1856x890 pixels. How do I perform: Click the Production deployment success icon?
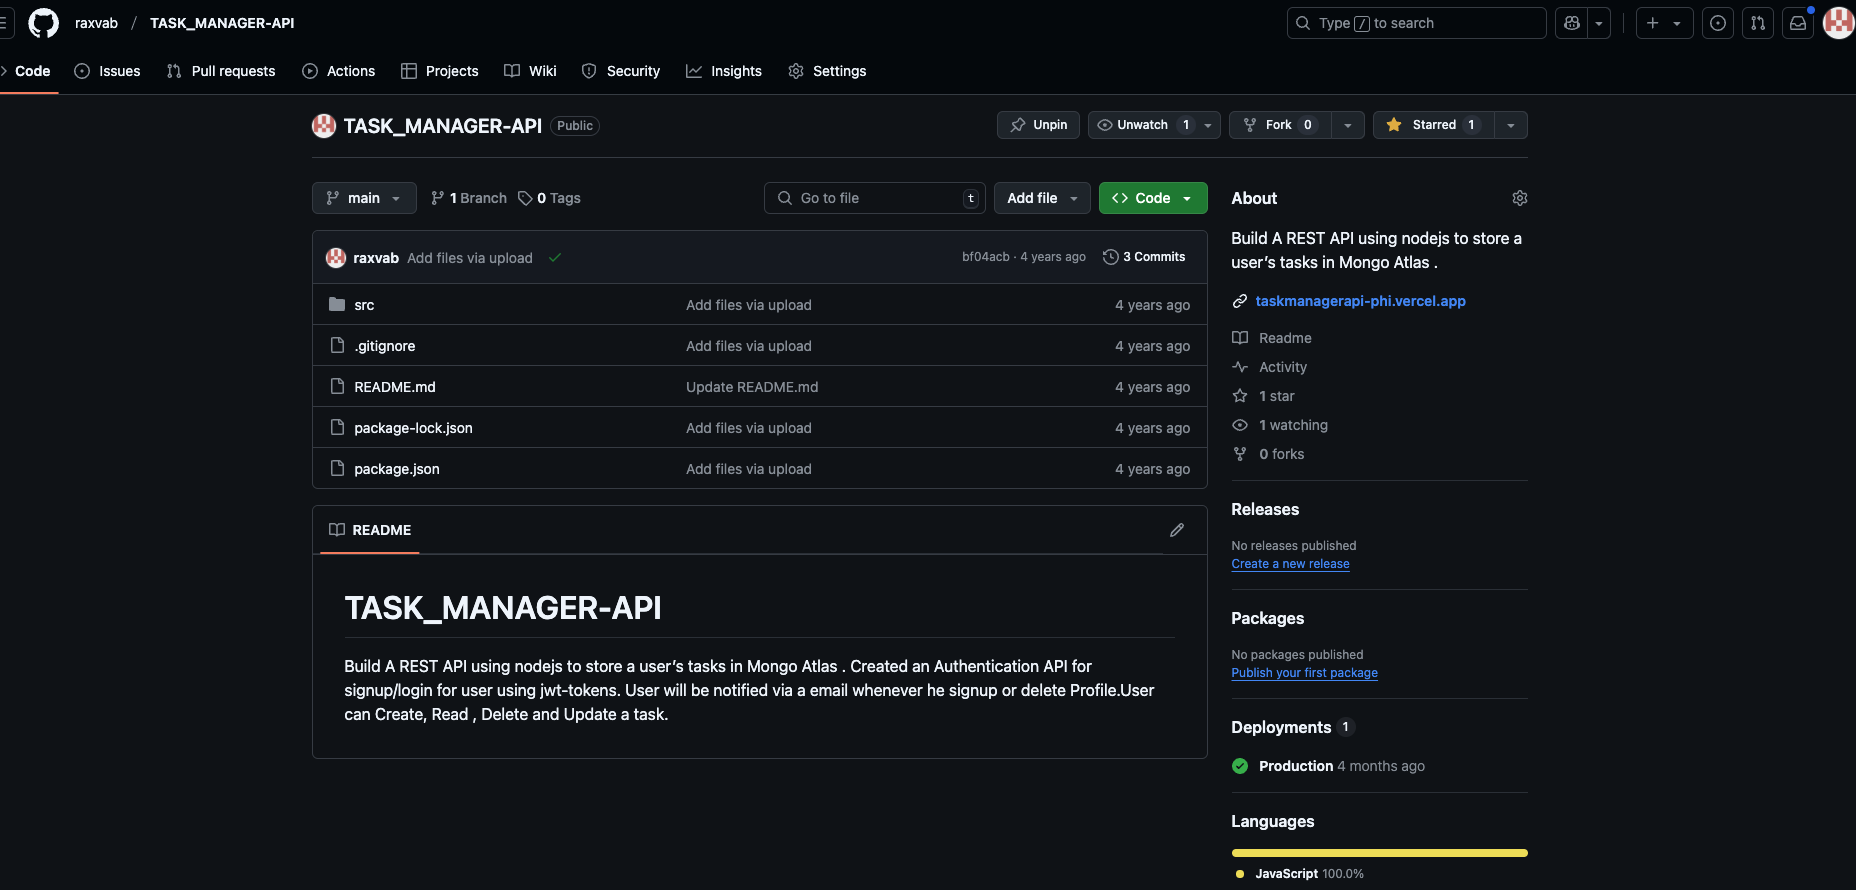pyautogui.click(x=1240, y=766)
